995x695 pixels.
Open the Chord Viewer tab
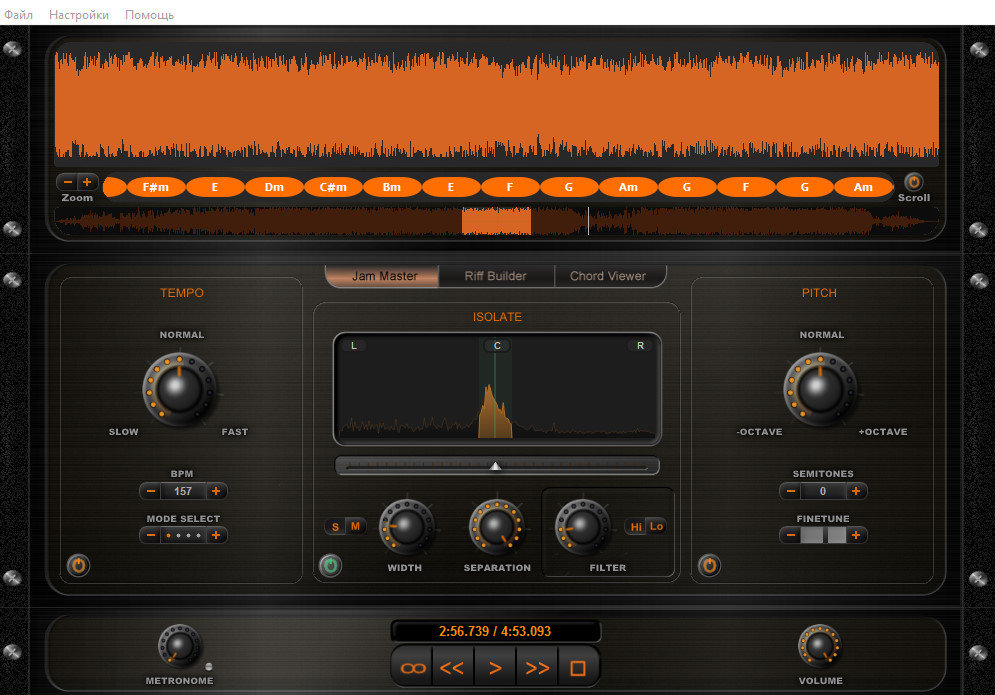[x=608, y=276]
